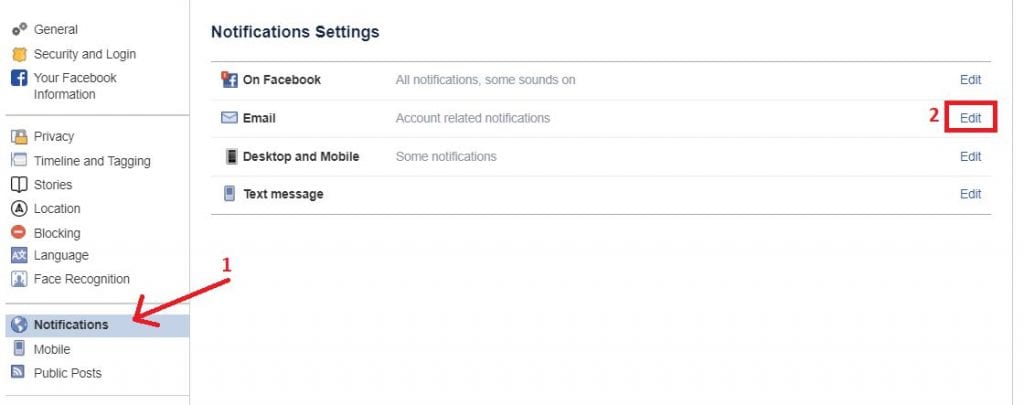Click the Privacy lock icon
Viewport: 1024px width, 405px height.
18,137
